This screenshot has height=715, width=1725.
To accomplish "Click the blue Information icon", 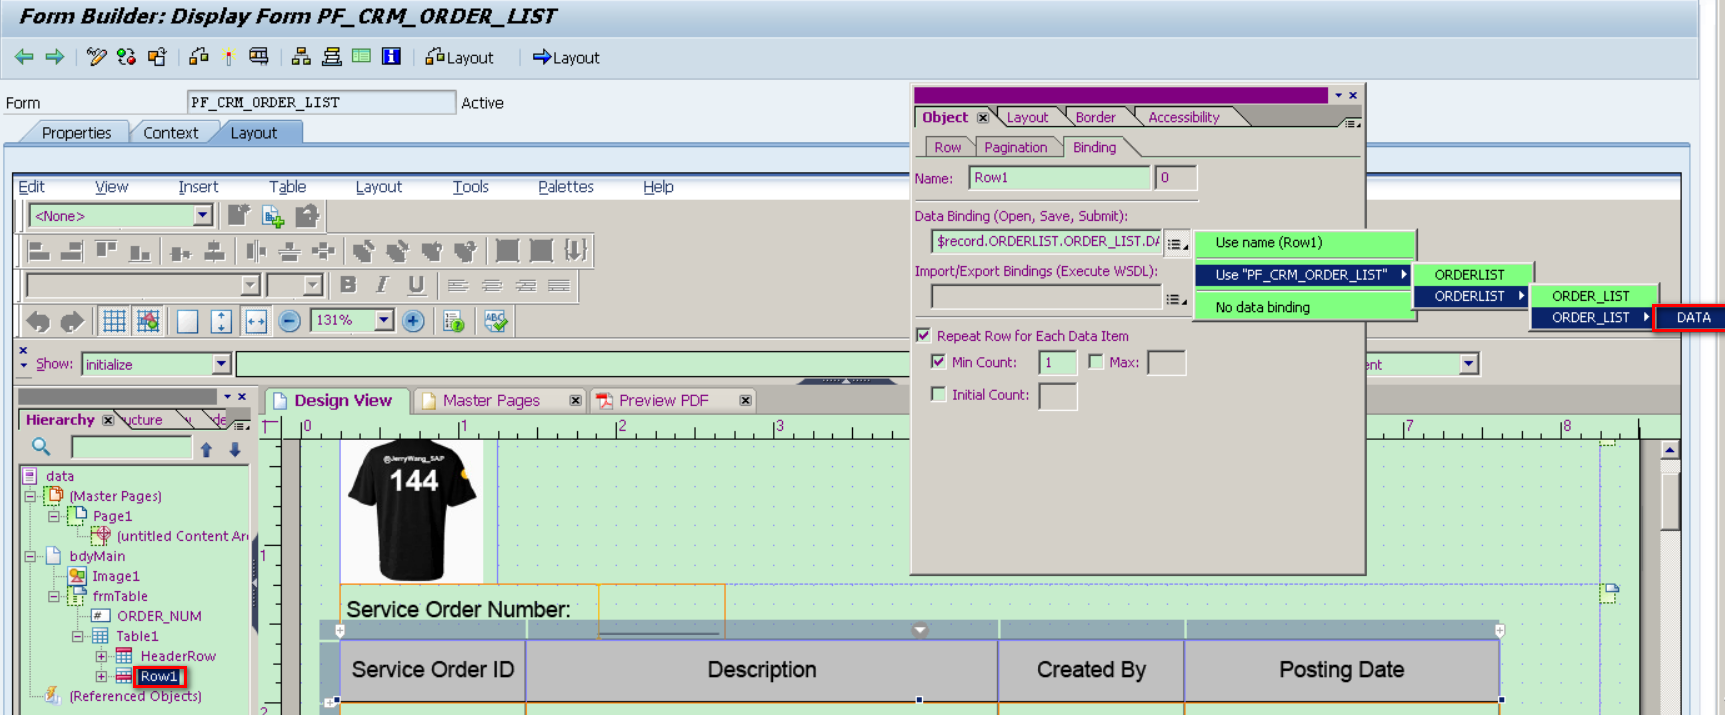I will [391, 56].
